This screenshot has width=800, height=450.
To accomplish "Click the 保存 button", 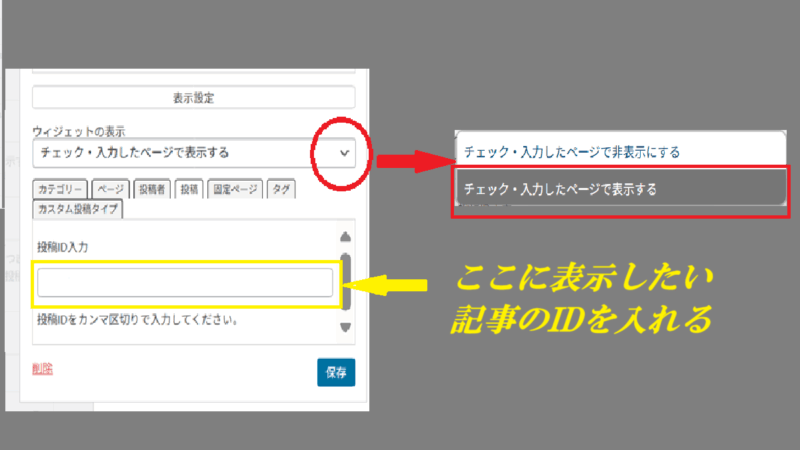I will pyautogui.click(x=336, y=372).
